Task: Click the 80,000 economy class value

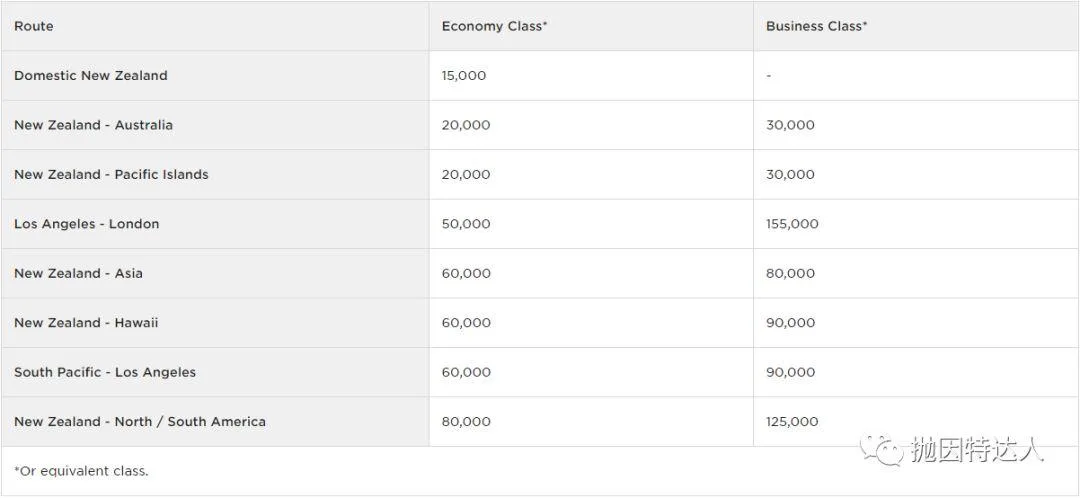Action: tap(466, 422)
